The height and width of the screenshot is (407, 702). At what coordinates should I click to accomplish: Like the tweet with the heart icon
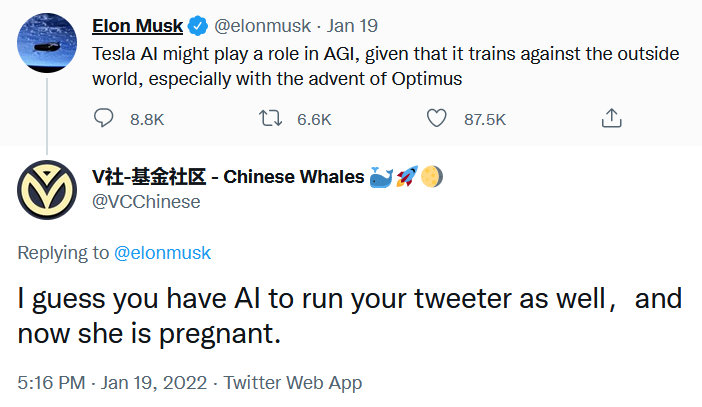click(436, 119)
